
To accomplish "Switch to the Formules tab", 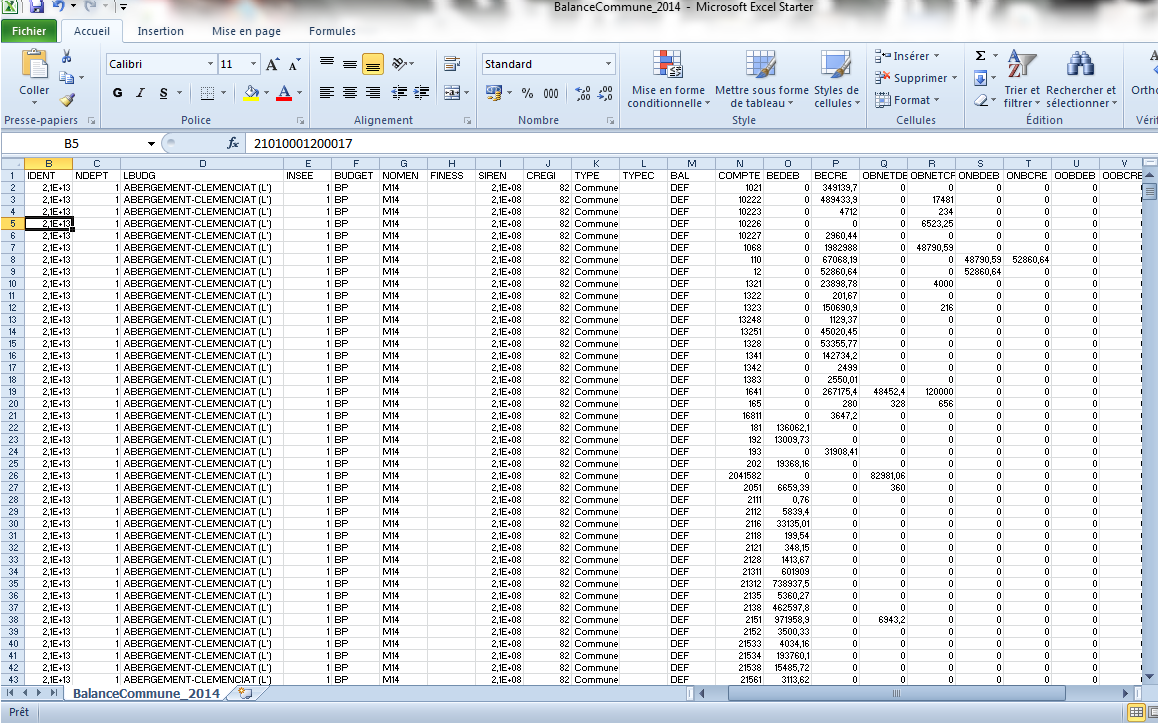I will click(332, 31).
